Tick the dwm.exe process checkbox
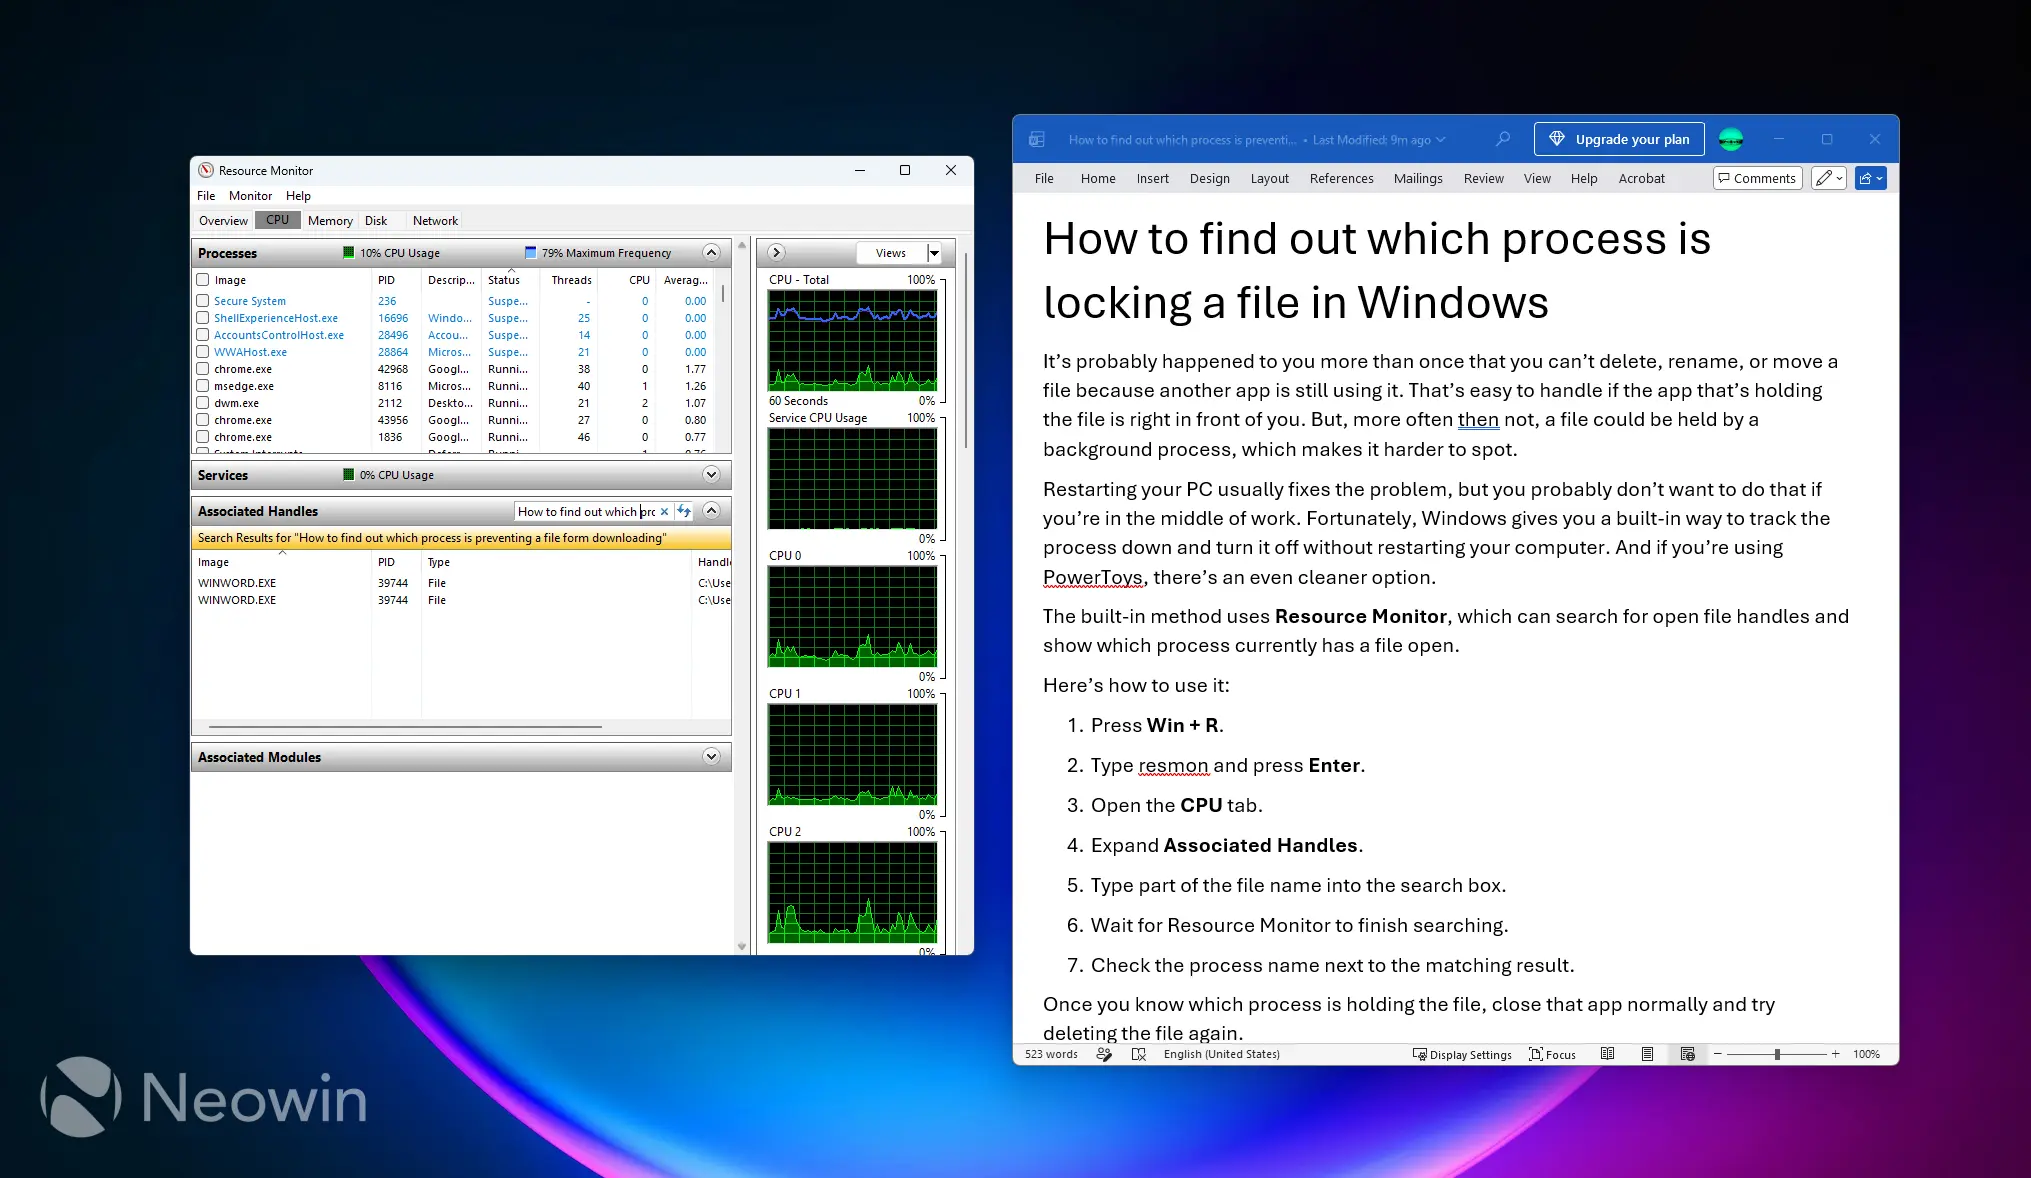 pos(203,403)
